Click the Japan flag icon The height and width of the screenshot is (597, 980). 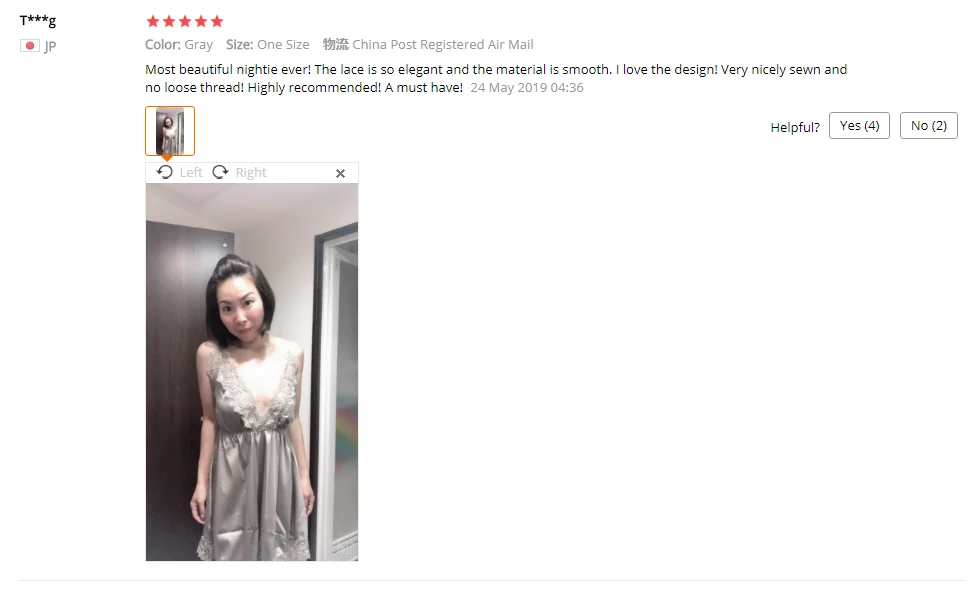click(29, 46)
